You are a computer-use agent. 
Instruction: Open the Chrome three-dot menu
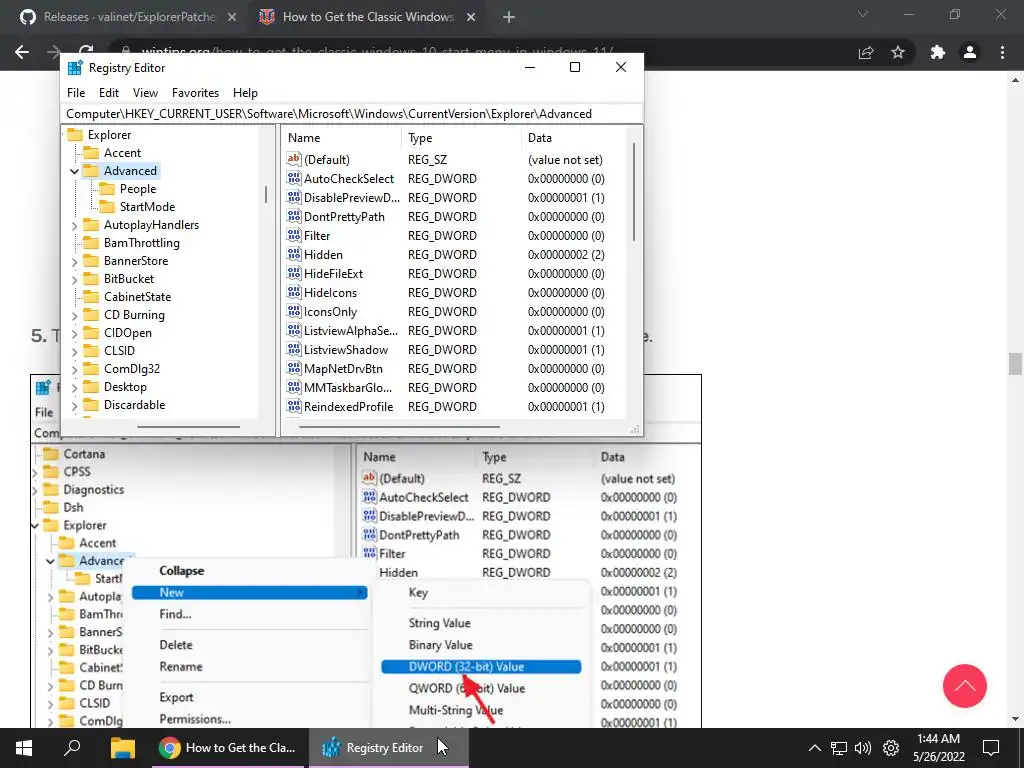(x=1002, y=52)
